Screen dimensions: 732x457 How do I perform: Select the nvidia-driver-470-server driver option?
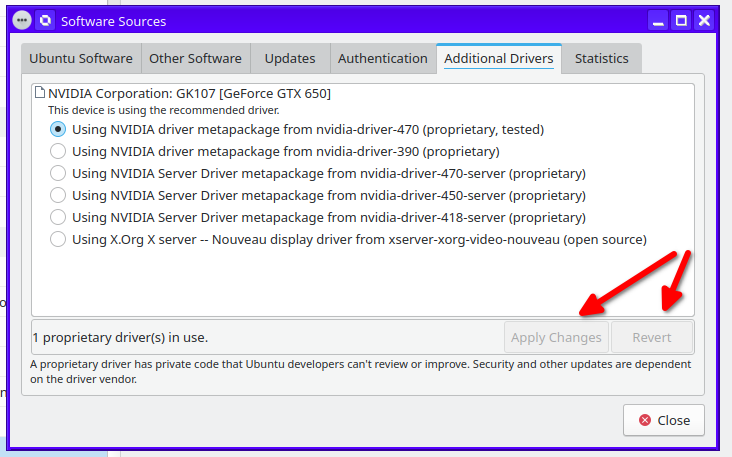point(58,173)
